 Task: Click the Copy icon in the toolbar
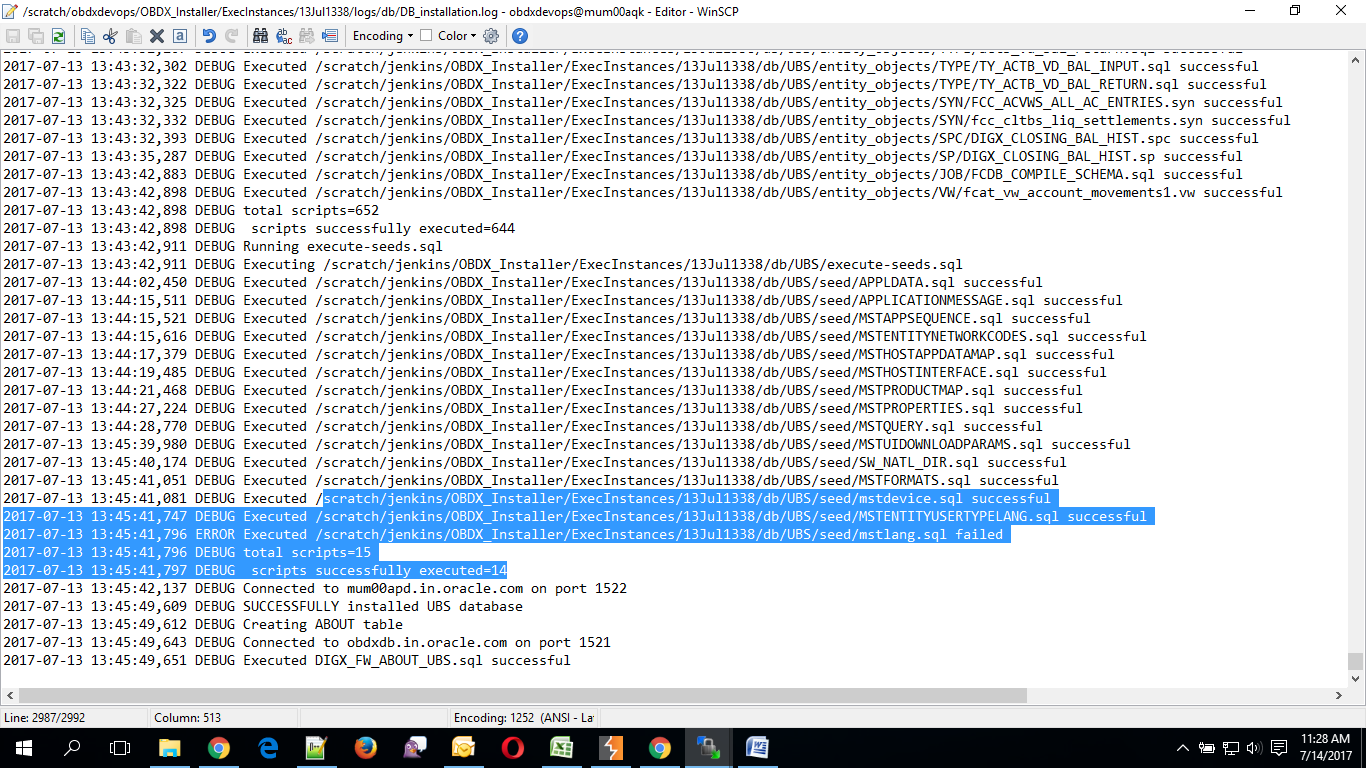pyautogui.click(x=88, y=36)
